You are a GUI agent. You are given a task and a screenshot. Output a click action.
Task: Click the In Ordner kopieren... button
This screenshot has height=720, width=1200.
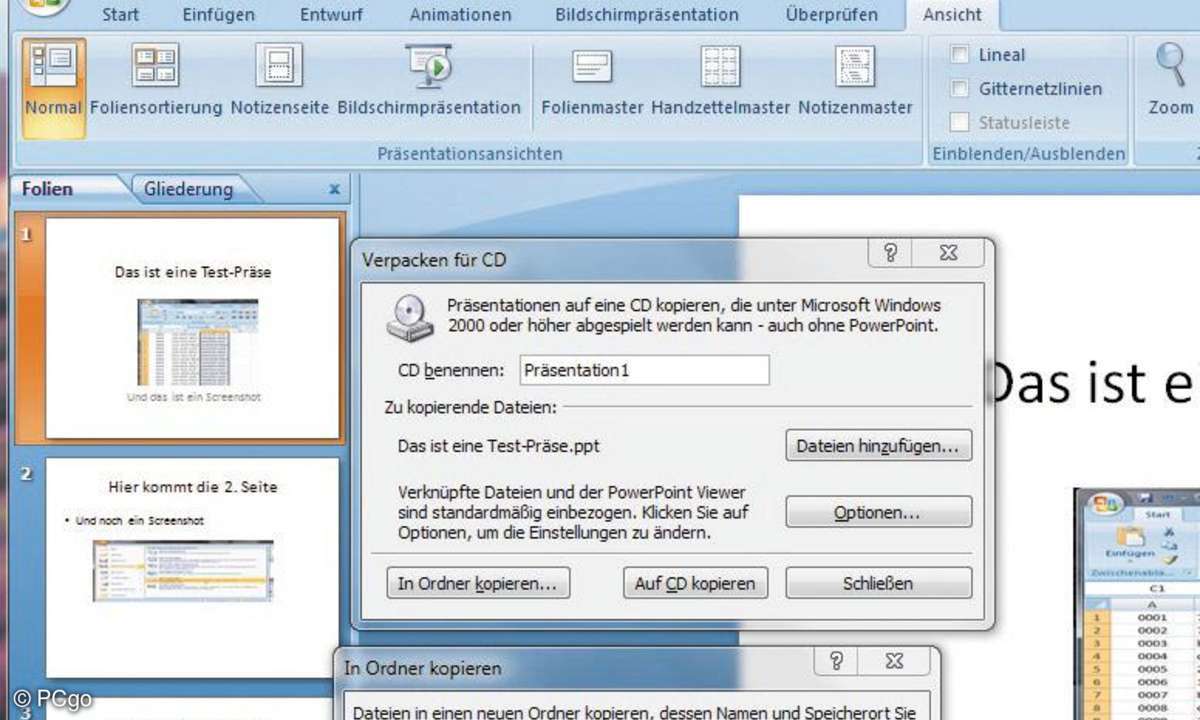[x=478, y=583]
